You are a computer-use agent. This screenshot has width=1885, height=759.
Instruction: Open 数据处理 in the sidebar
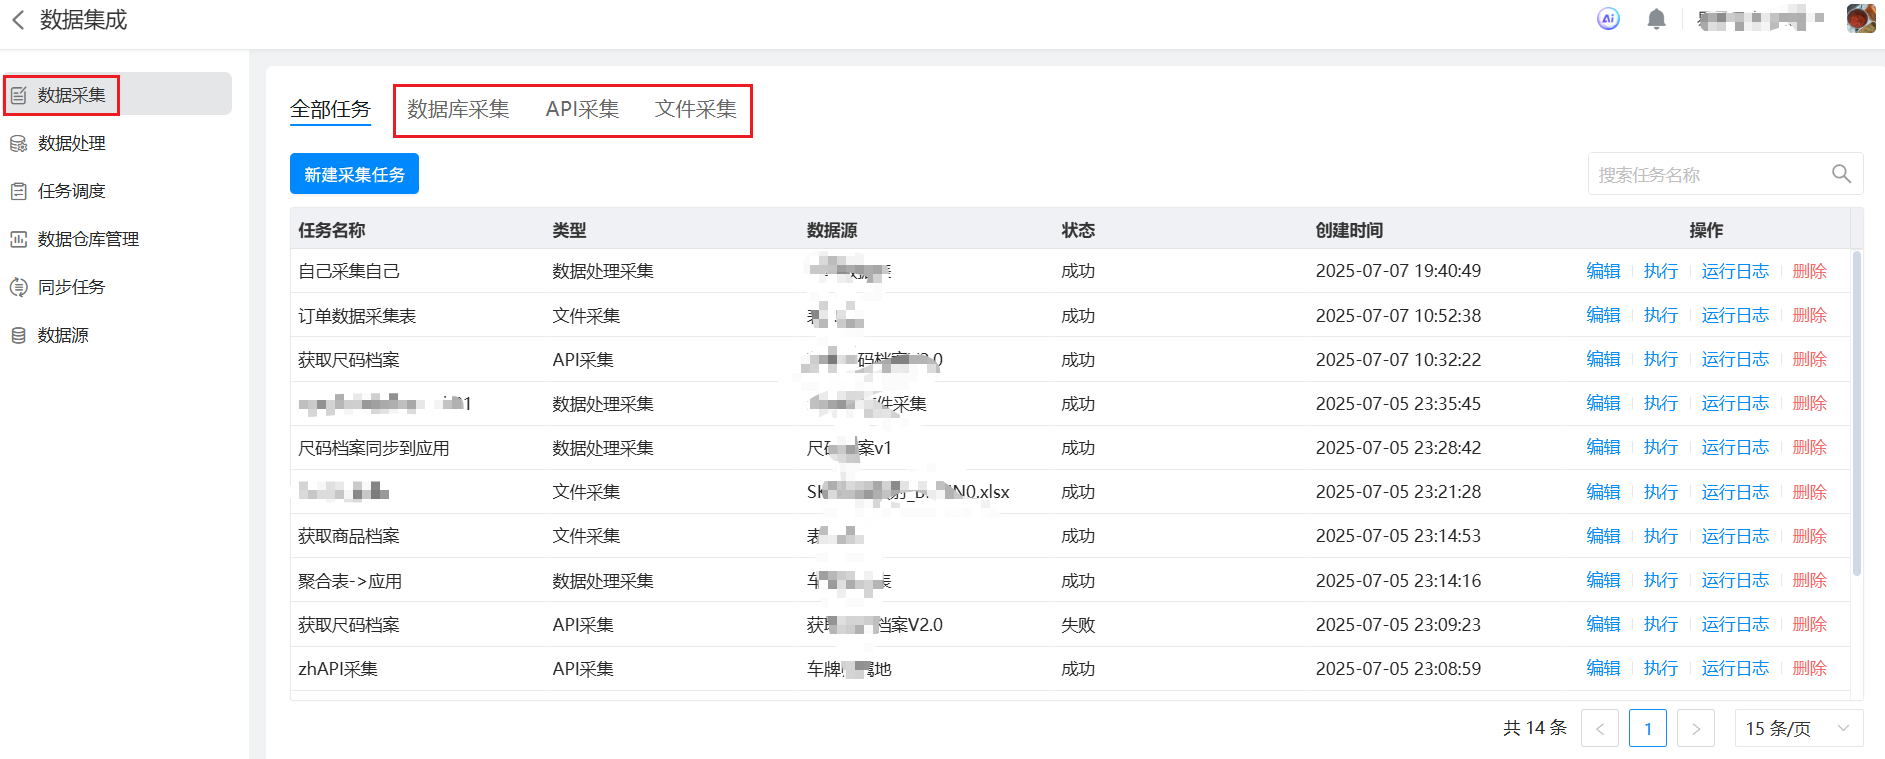point(71,143)
